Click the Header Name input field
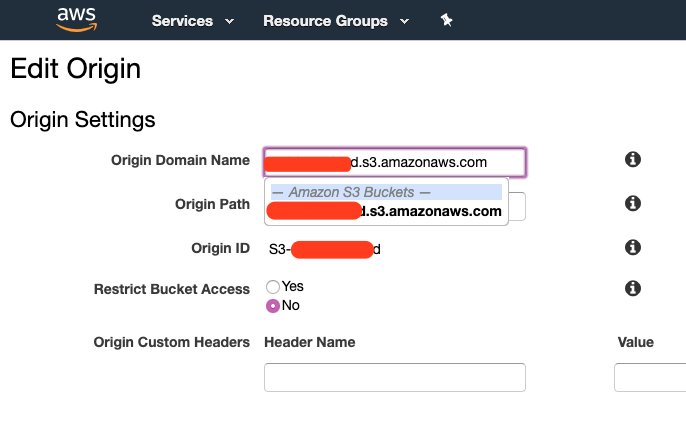 395,377
